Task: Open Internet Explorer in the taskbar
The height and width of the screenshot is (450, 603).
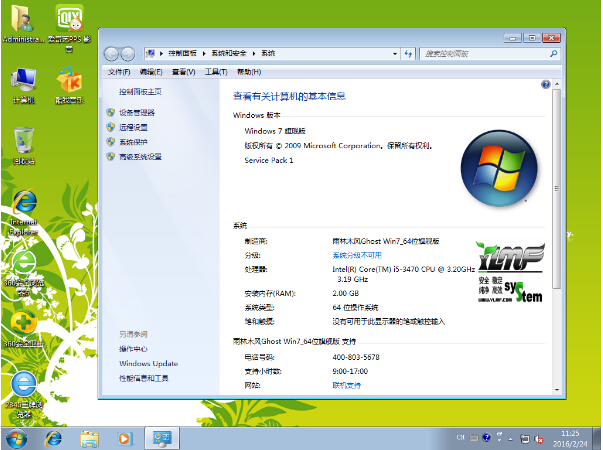Action: pos(53,438)
